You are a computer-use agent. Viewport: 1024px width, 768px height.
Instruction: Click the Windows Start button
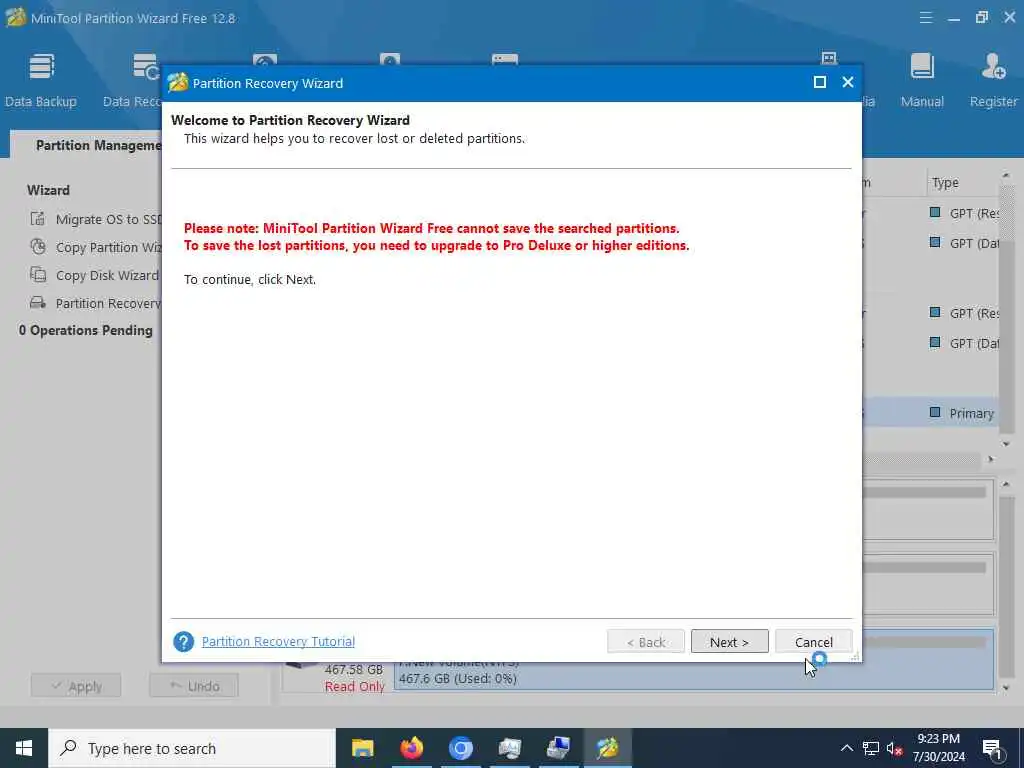pyautogui.click(x=24, y=748)
